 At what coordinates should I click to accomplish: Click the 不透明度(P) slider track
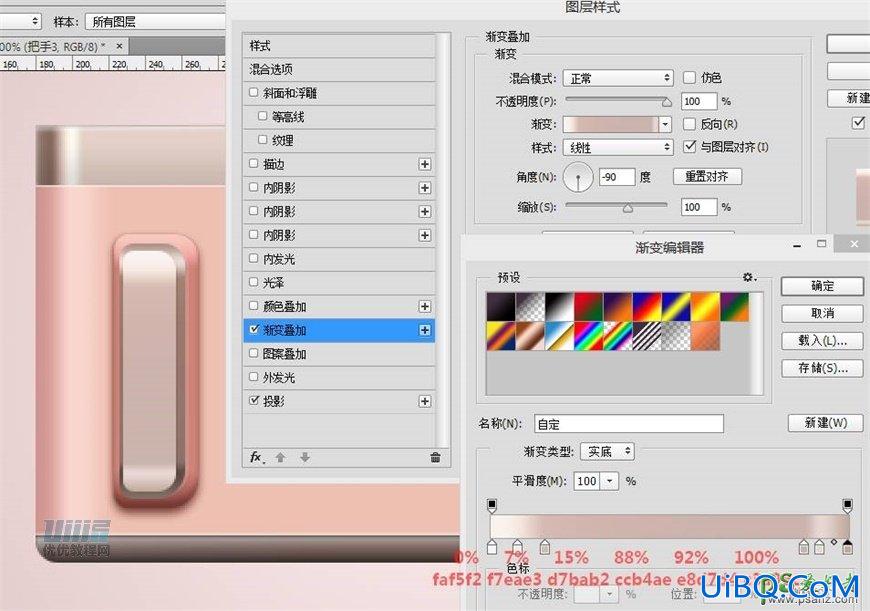click(618, 99)
